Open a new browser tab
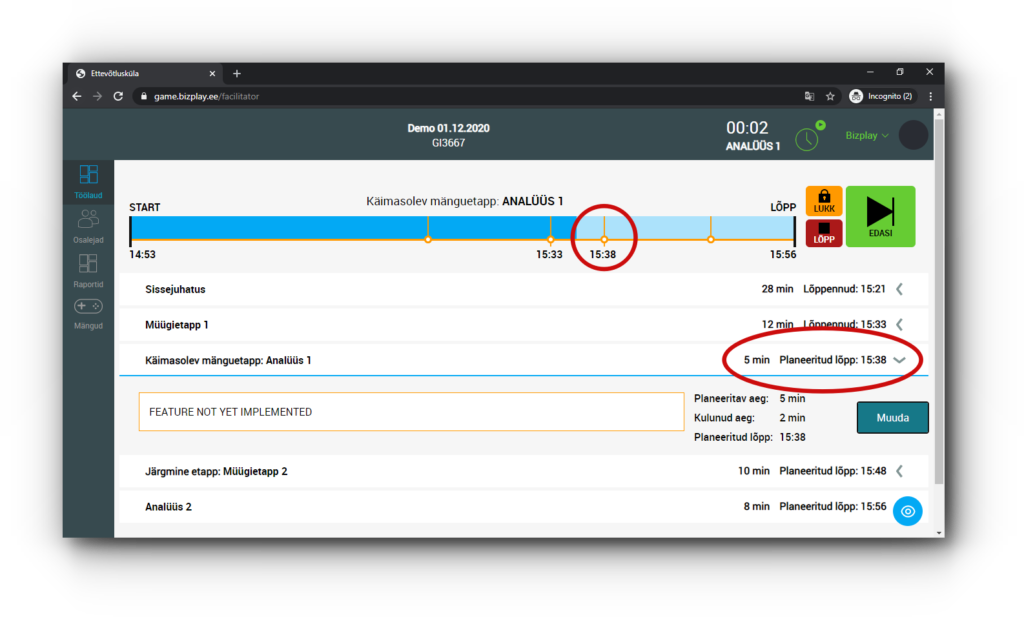Screen dimensions: 1024x617 tap(237, 73)
